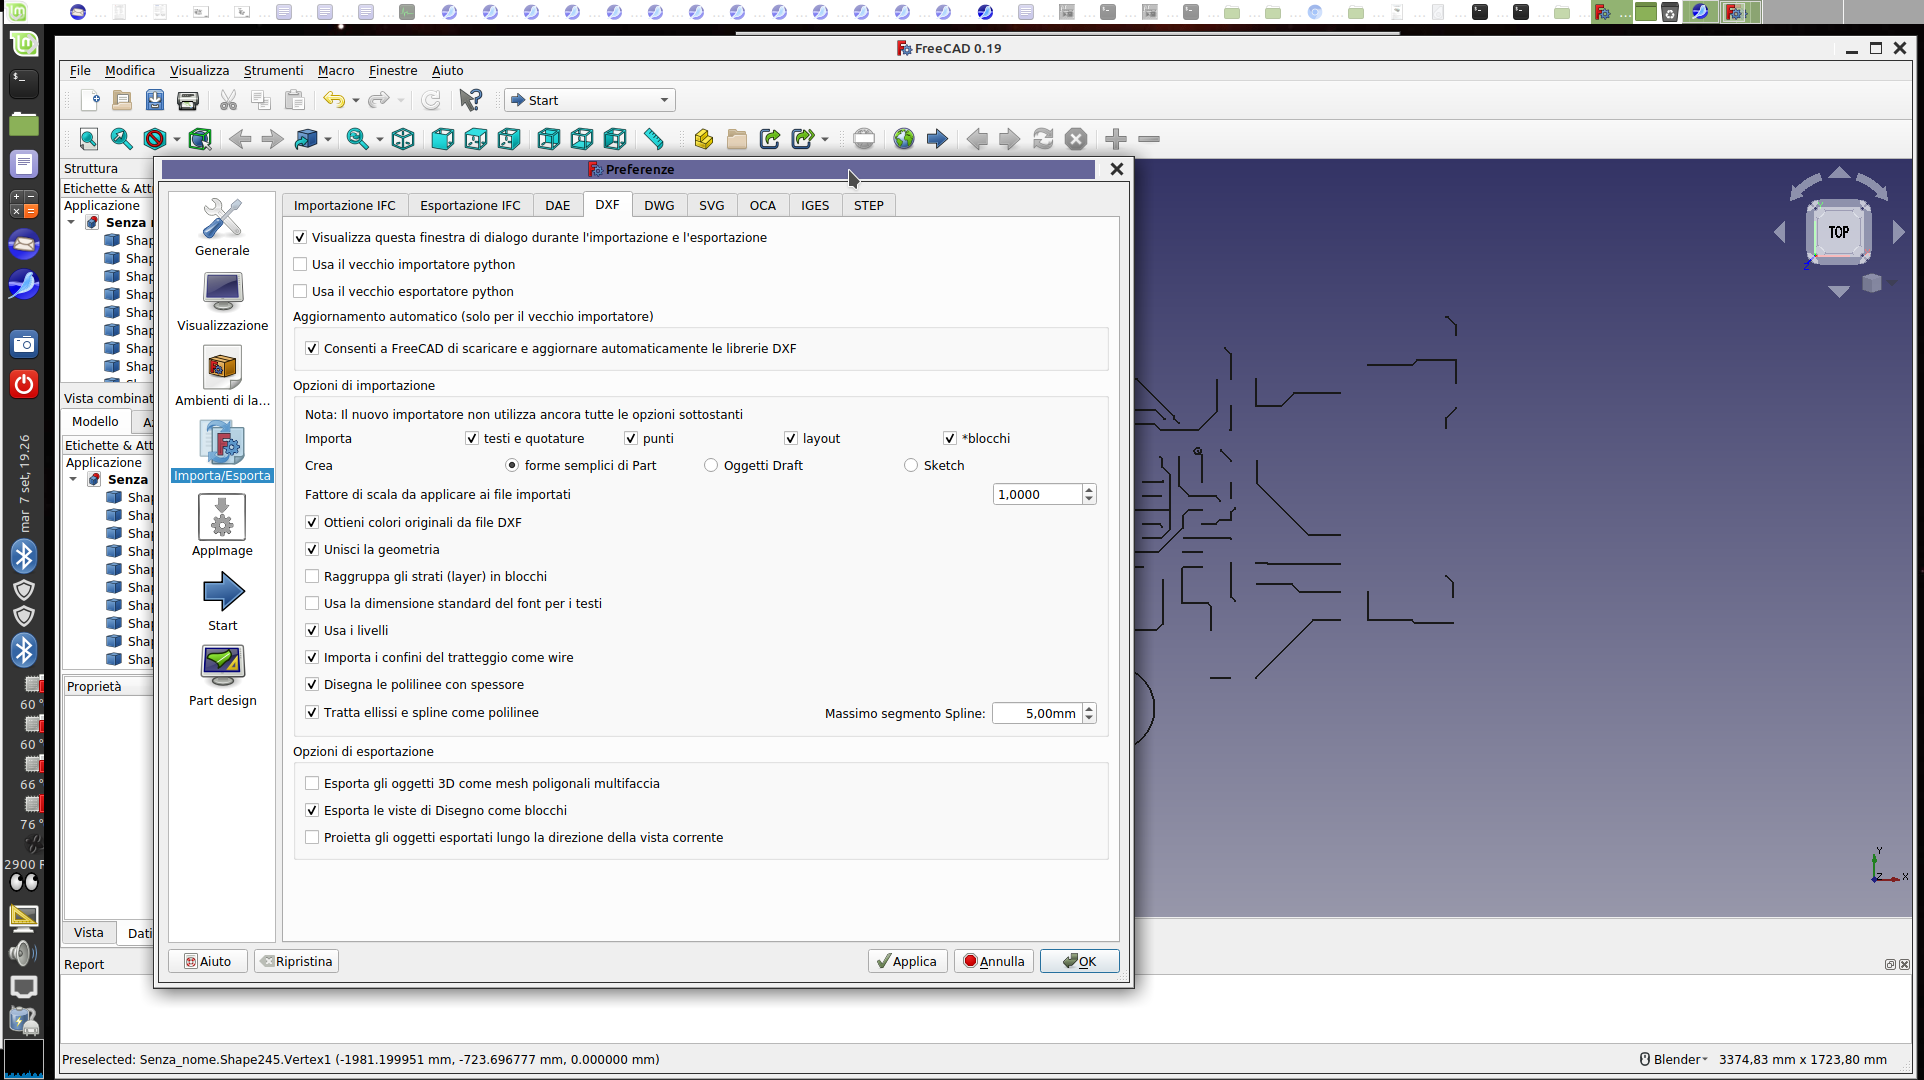Select the 'Sketch' creation radio button
The width and height of the screenshot is (1924, 1080).
[x=910, y=466]
